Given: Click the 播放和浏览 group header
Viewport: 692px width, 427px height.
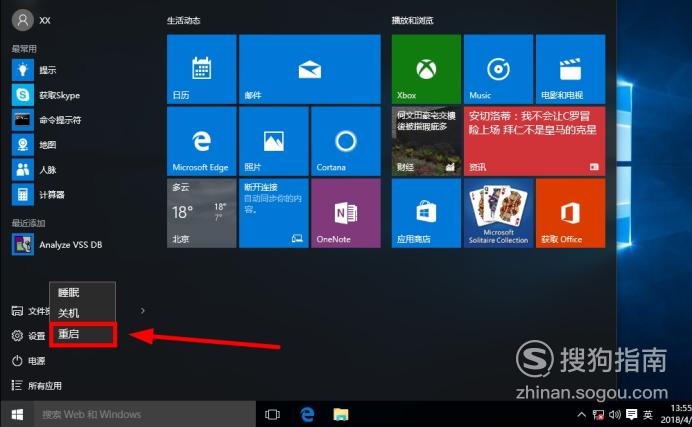Looking at the screenshot, I should click(412, 20).
